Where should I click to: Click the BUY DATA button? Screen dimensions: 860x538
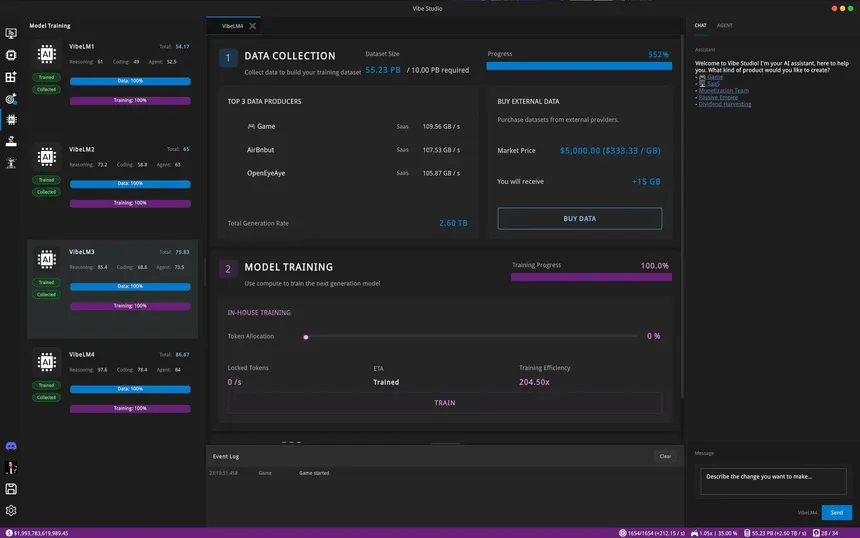579,218
